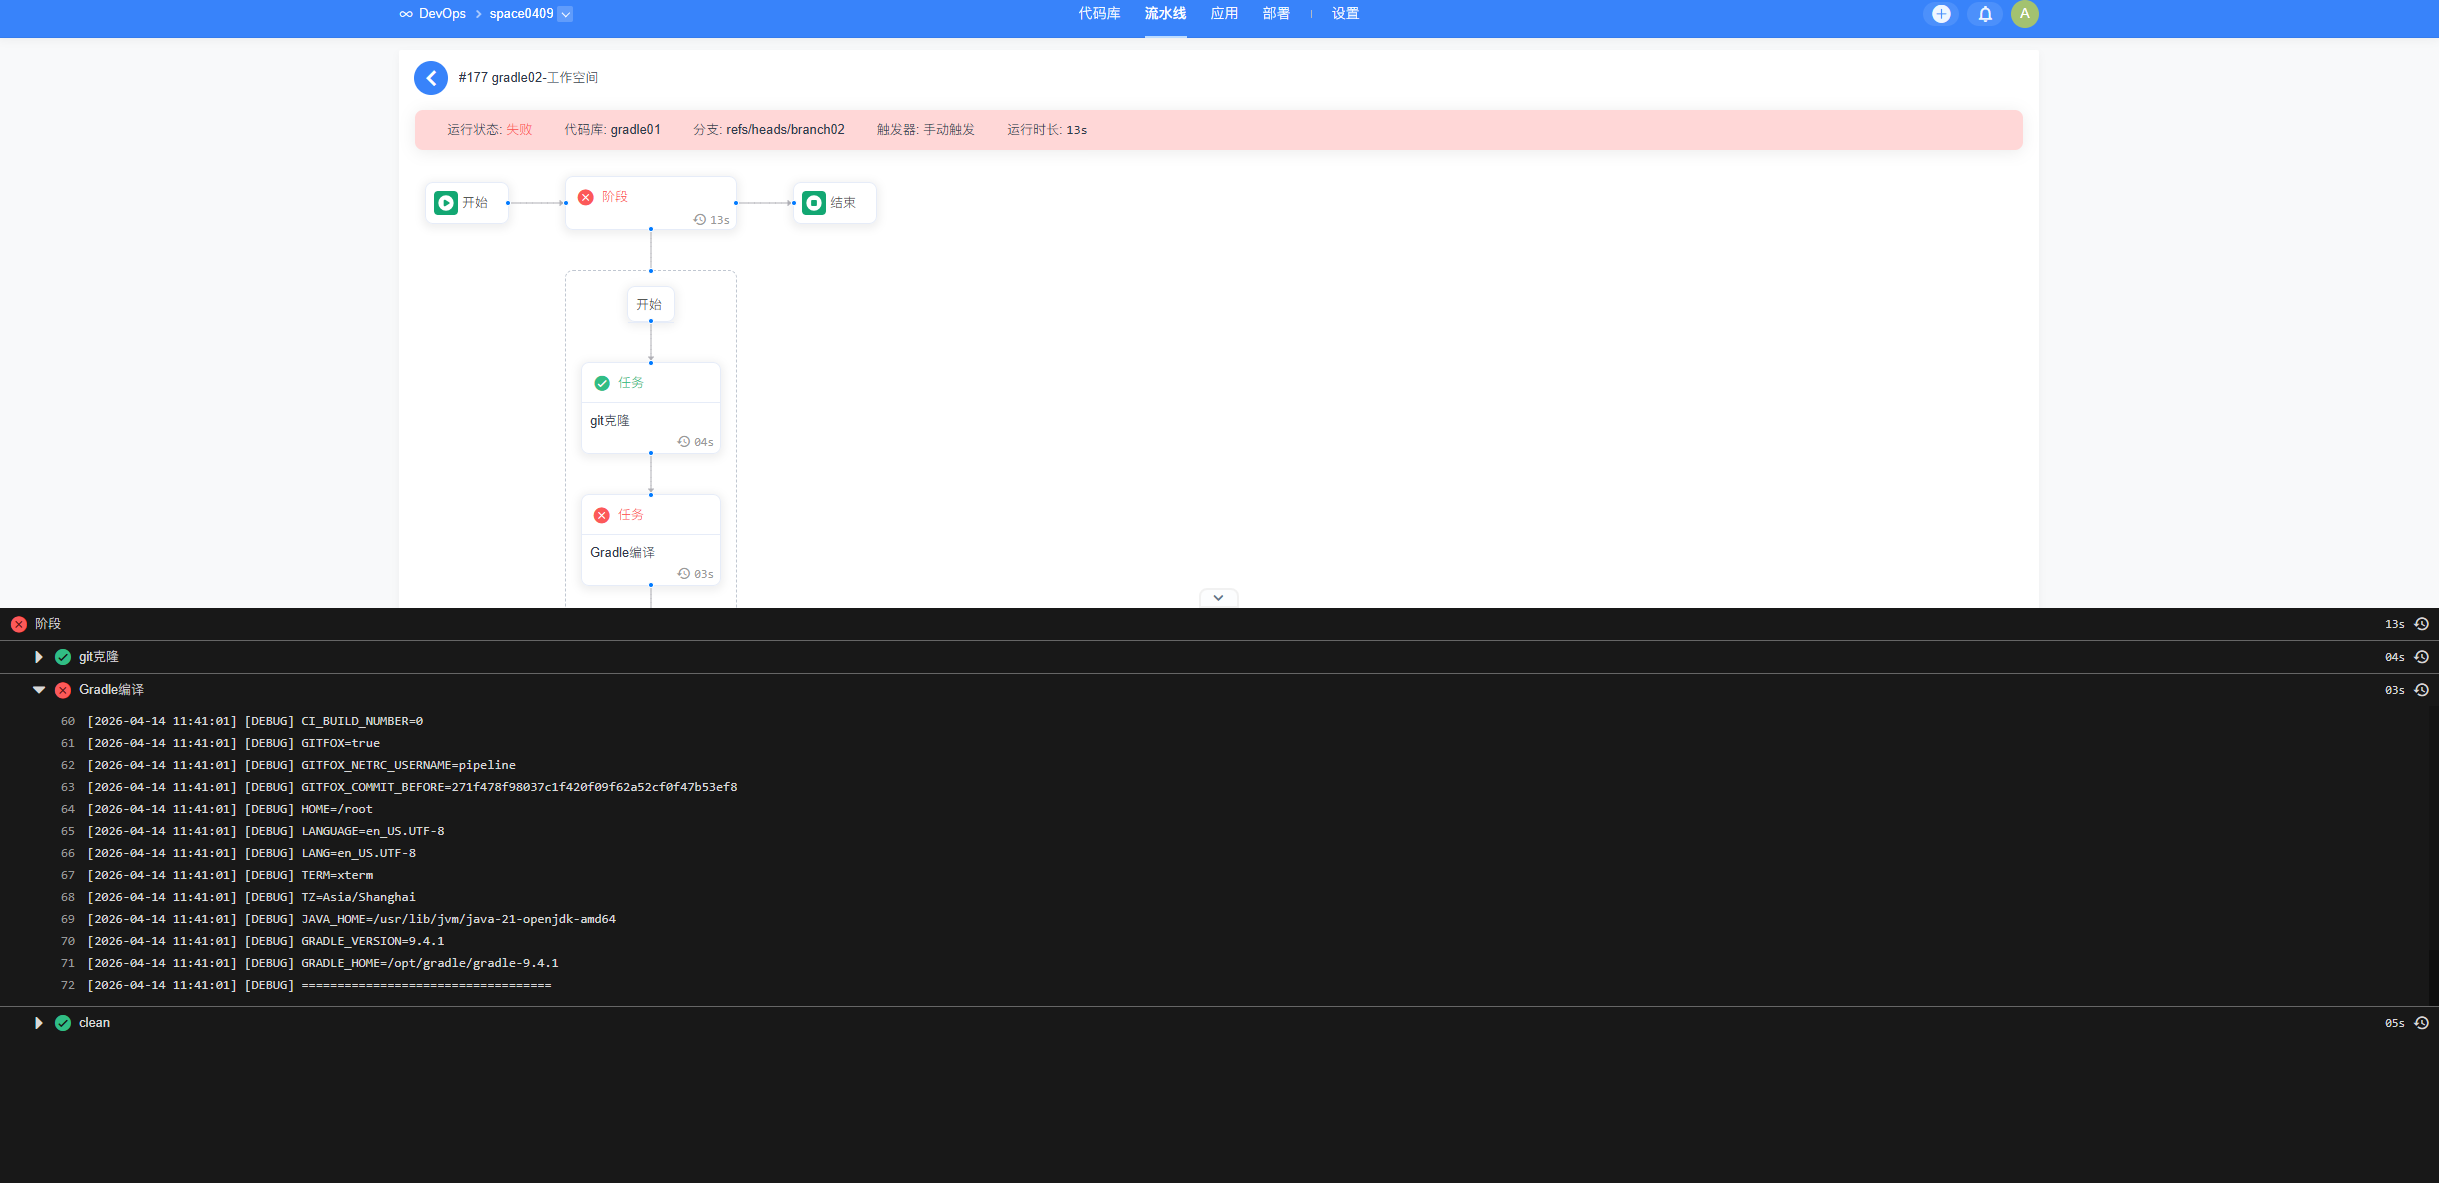Switch to the 代码库 tab
2439x1183 pixels.
click(1099, 14)
